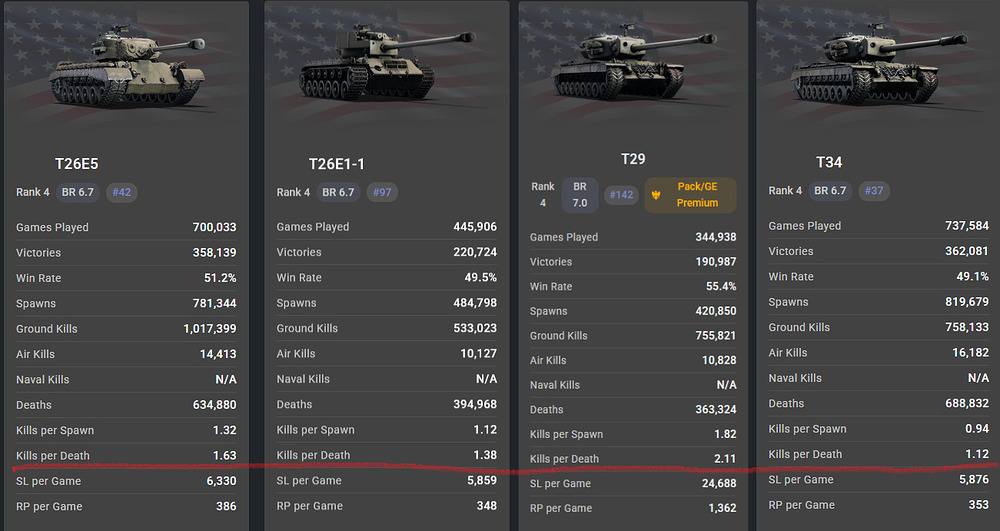Click the BR 6.7 badge on T34
The image size is (1000, 531).
click(830, 191)
